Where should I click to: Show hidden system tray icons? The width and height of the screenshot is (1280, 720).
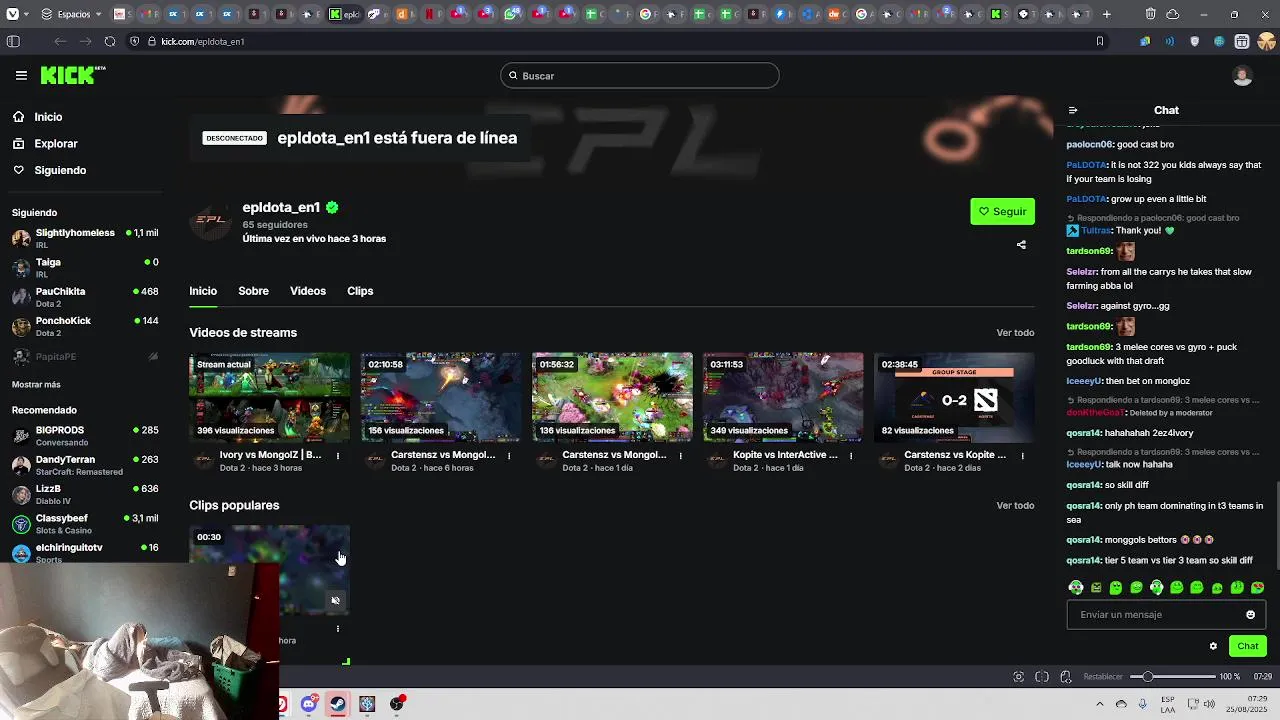pyautogui.click(x=1099, y=704)
